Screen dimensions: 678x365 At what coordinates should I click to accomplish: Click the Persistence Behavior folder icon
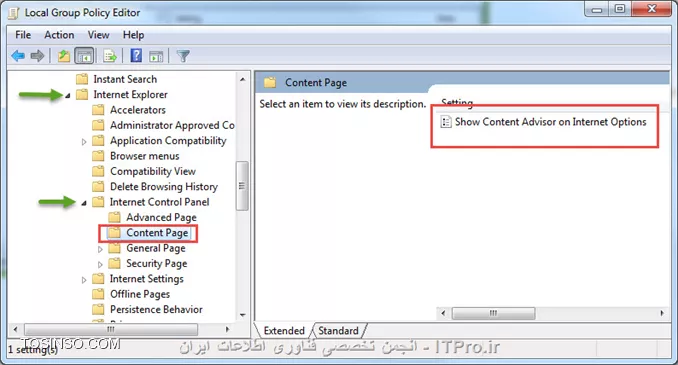(x=99, y=309)
